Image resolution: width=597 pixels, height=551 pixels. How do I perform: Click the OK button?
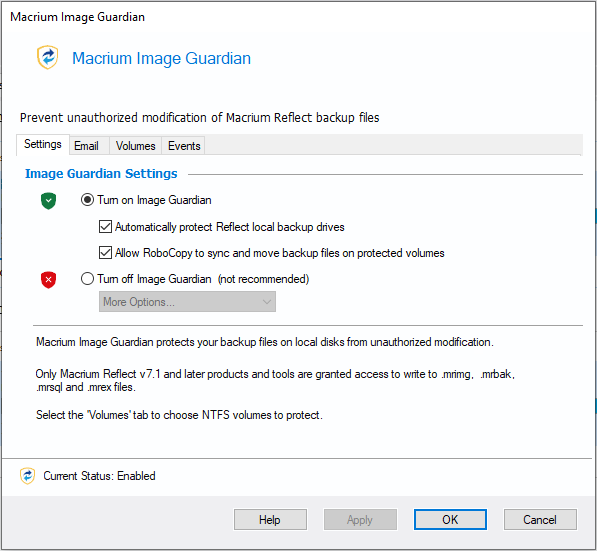click(x=450, y=519)
